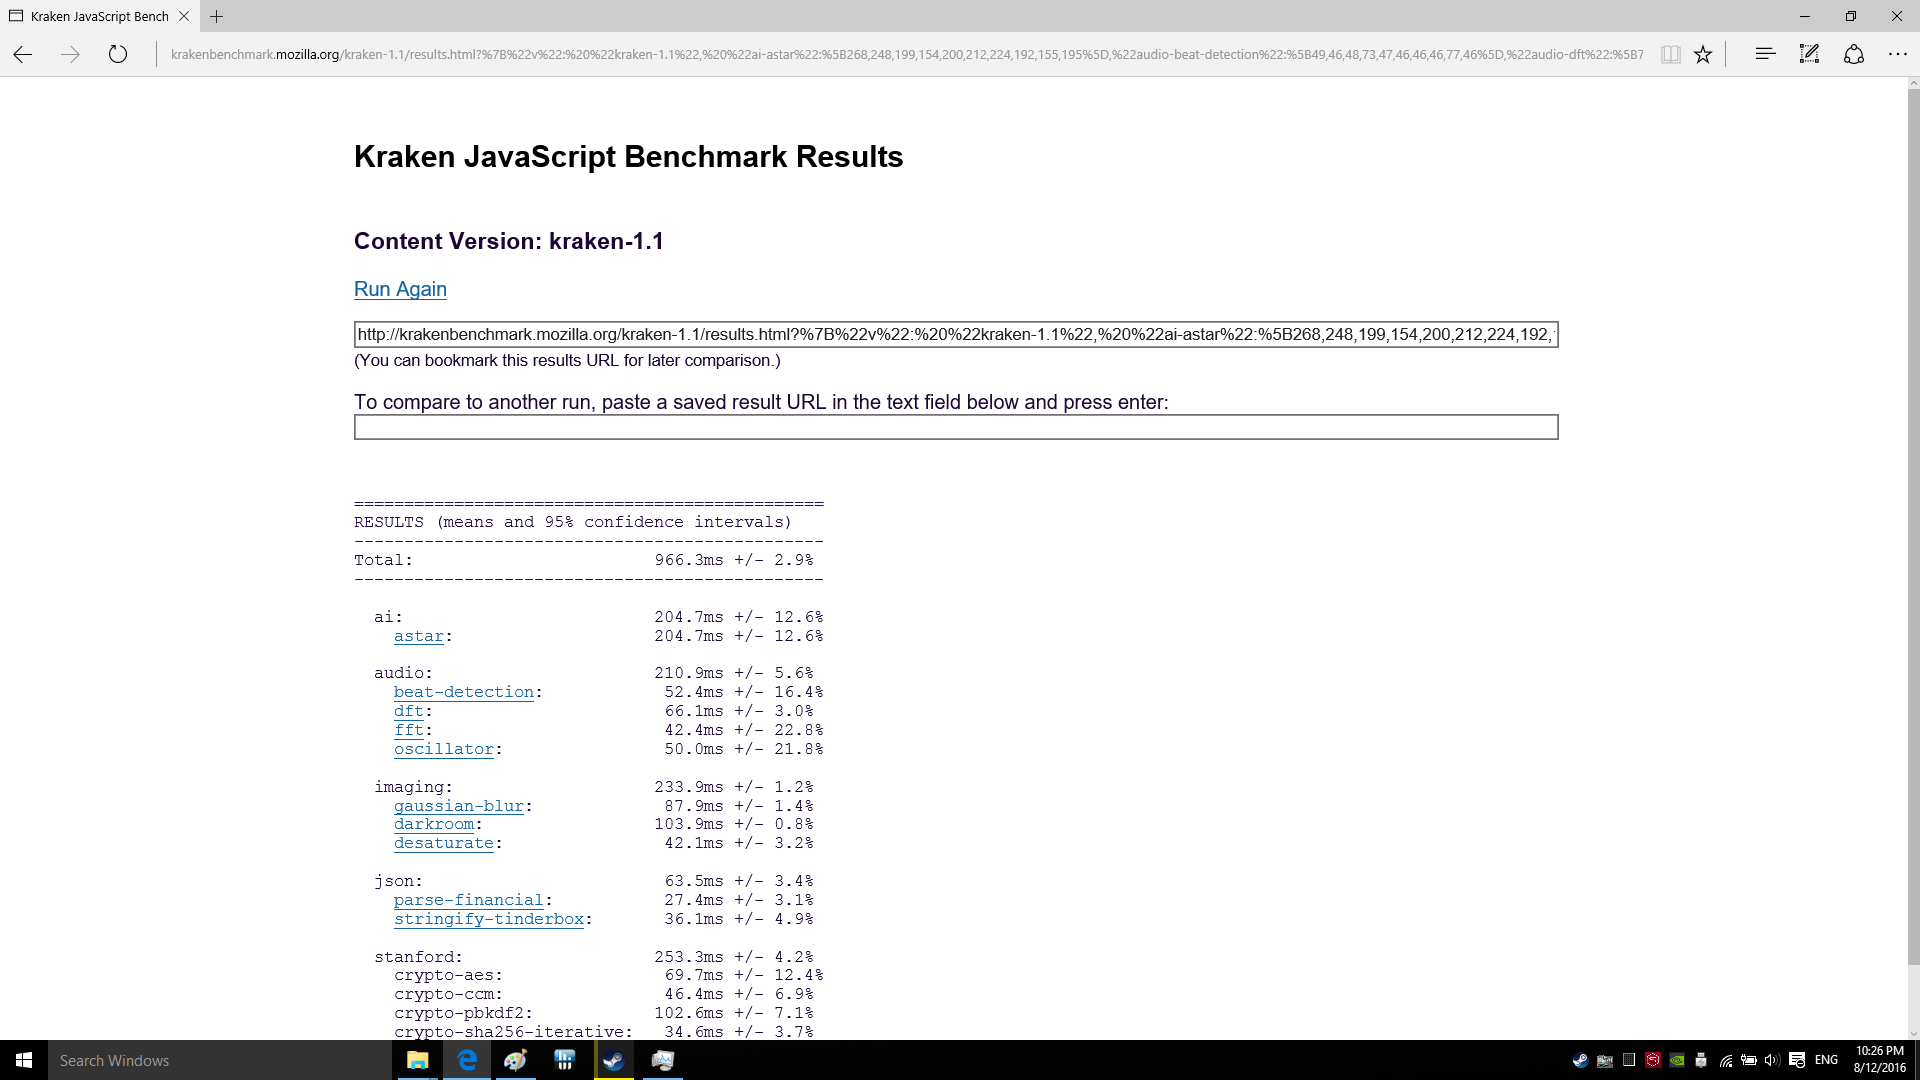Open the stringify-tinderbox link

(488, 919)
